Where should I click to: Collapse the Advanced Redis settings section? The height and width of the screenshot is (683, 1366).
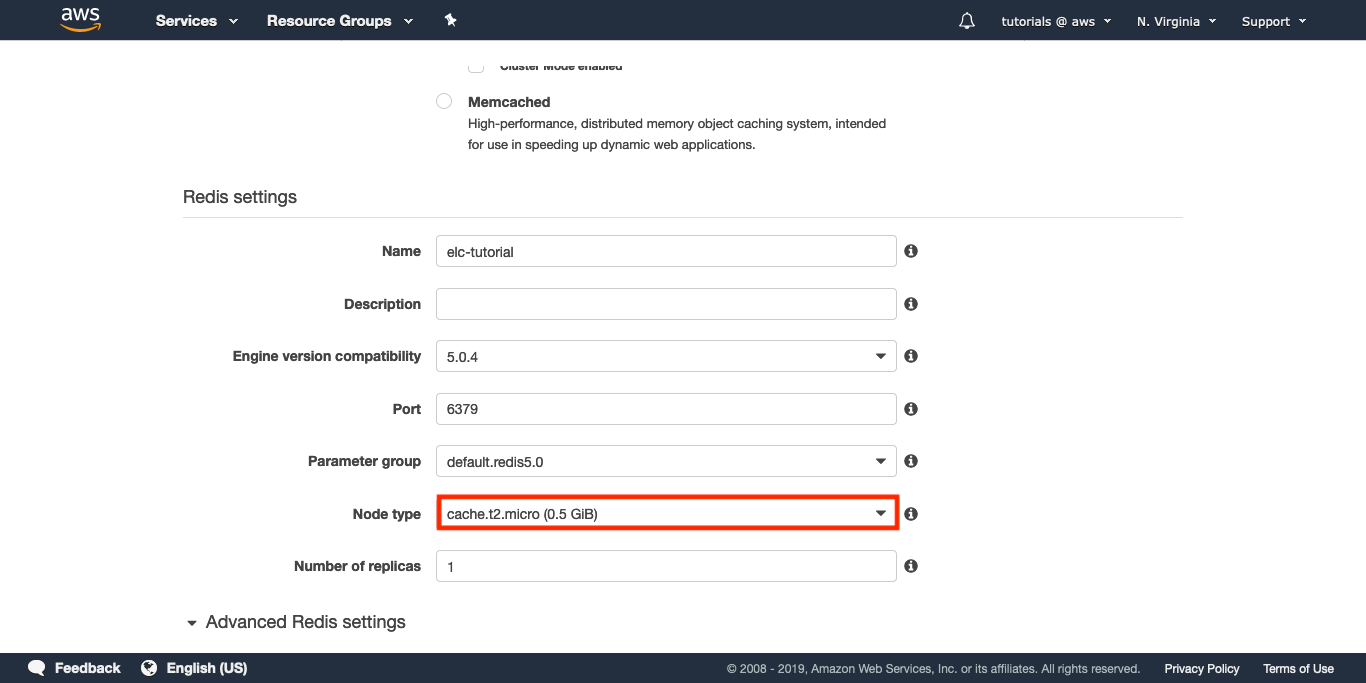pyautogui.click(x=295, y=622)
